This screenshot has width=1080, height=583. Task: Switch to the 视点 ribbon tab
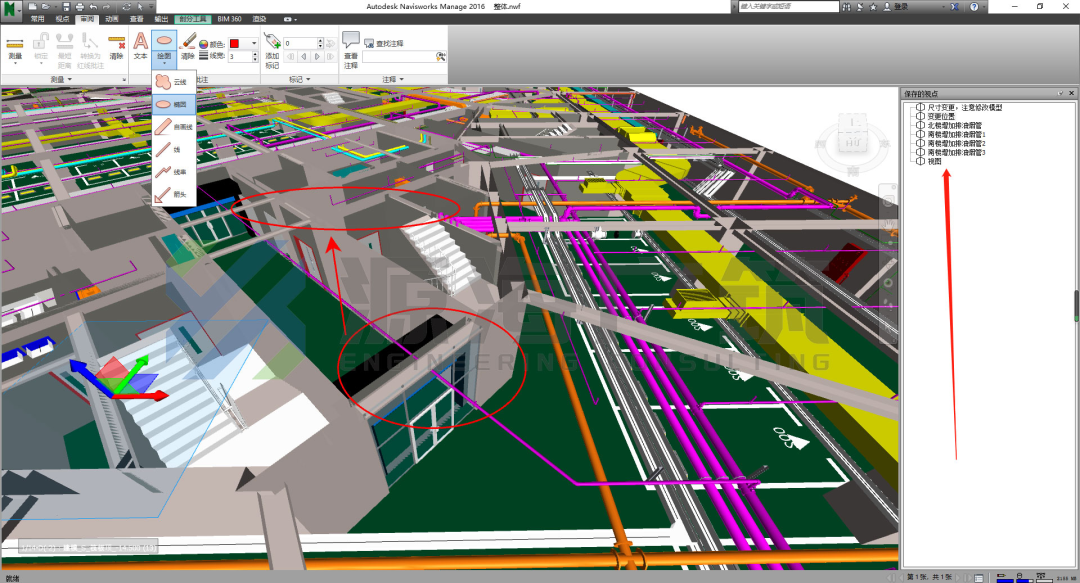point(62,19)
